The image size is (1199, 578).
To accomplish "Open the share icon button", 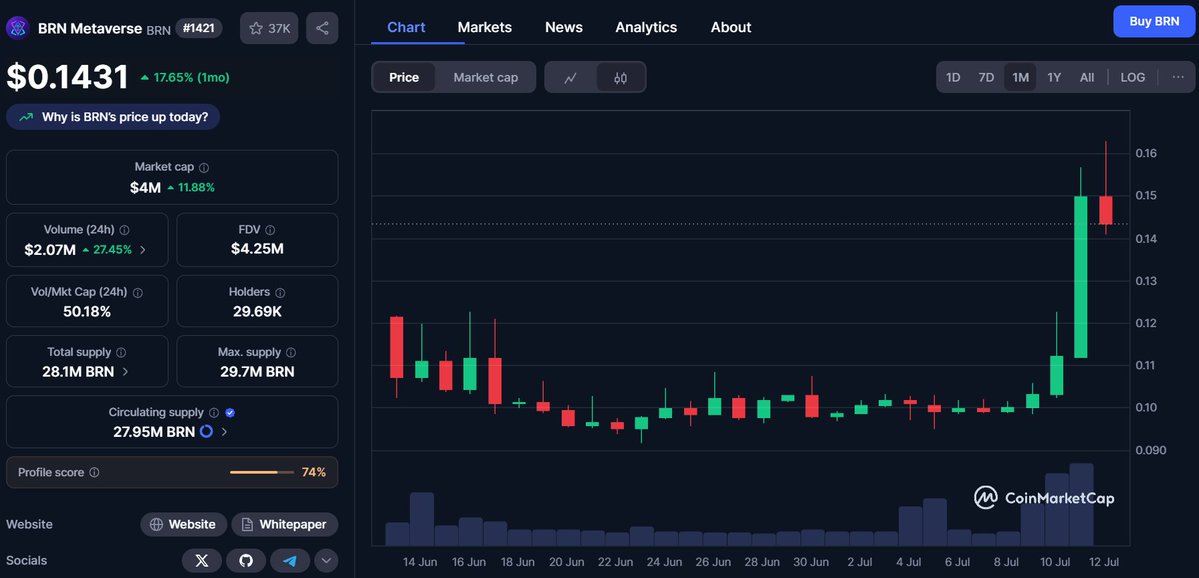I will tap(322, 28).
